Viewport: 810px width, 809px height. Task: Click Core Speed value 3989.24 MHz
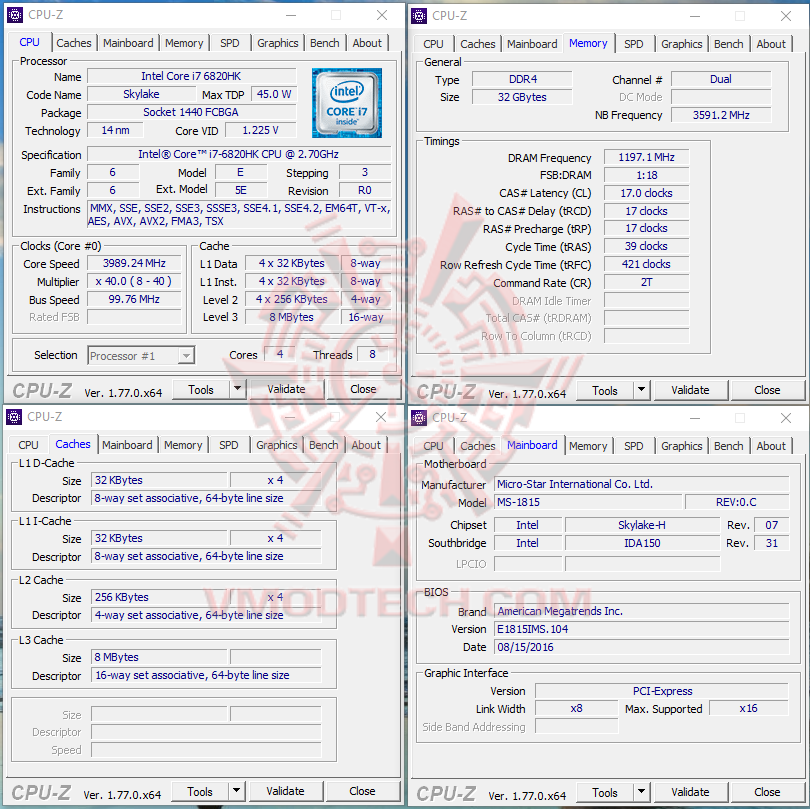(134, 263)
